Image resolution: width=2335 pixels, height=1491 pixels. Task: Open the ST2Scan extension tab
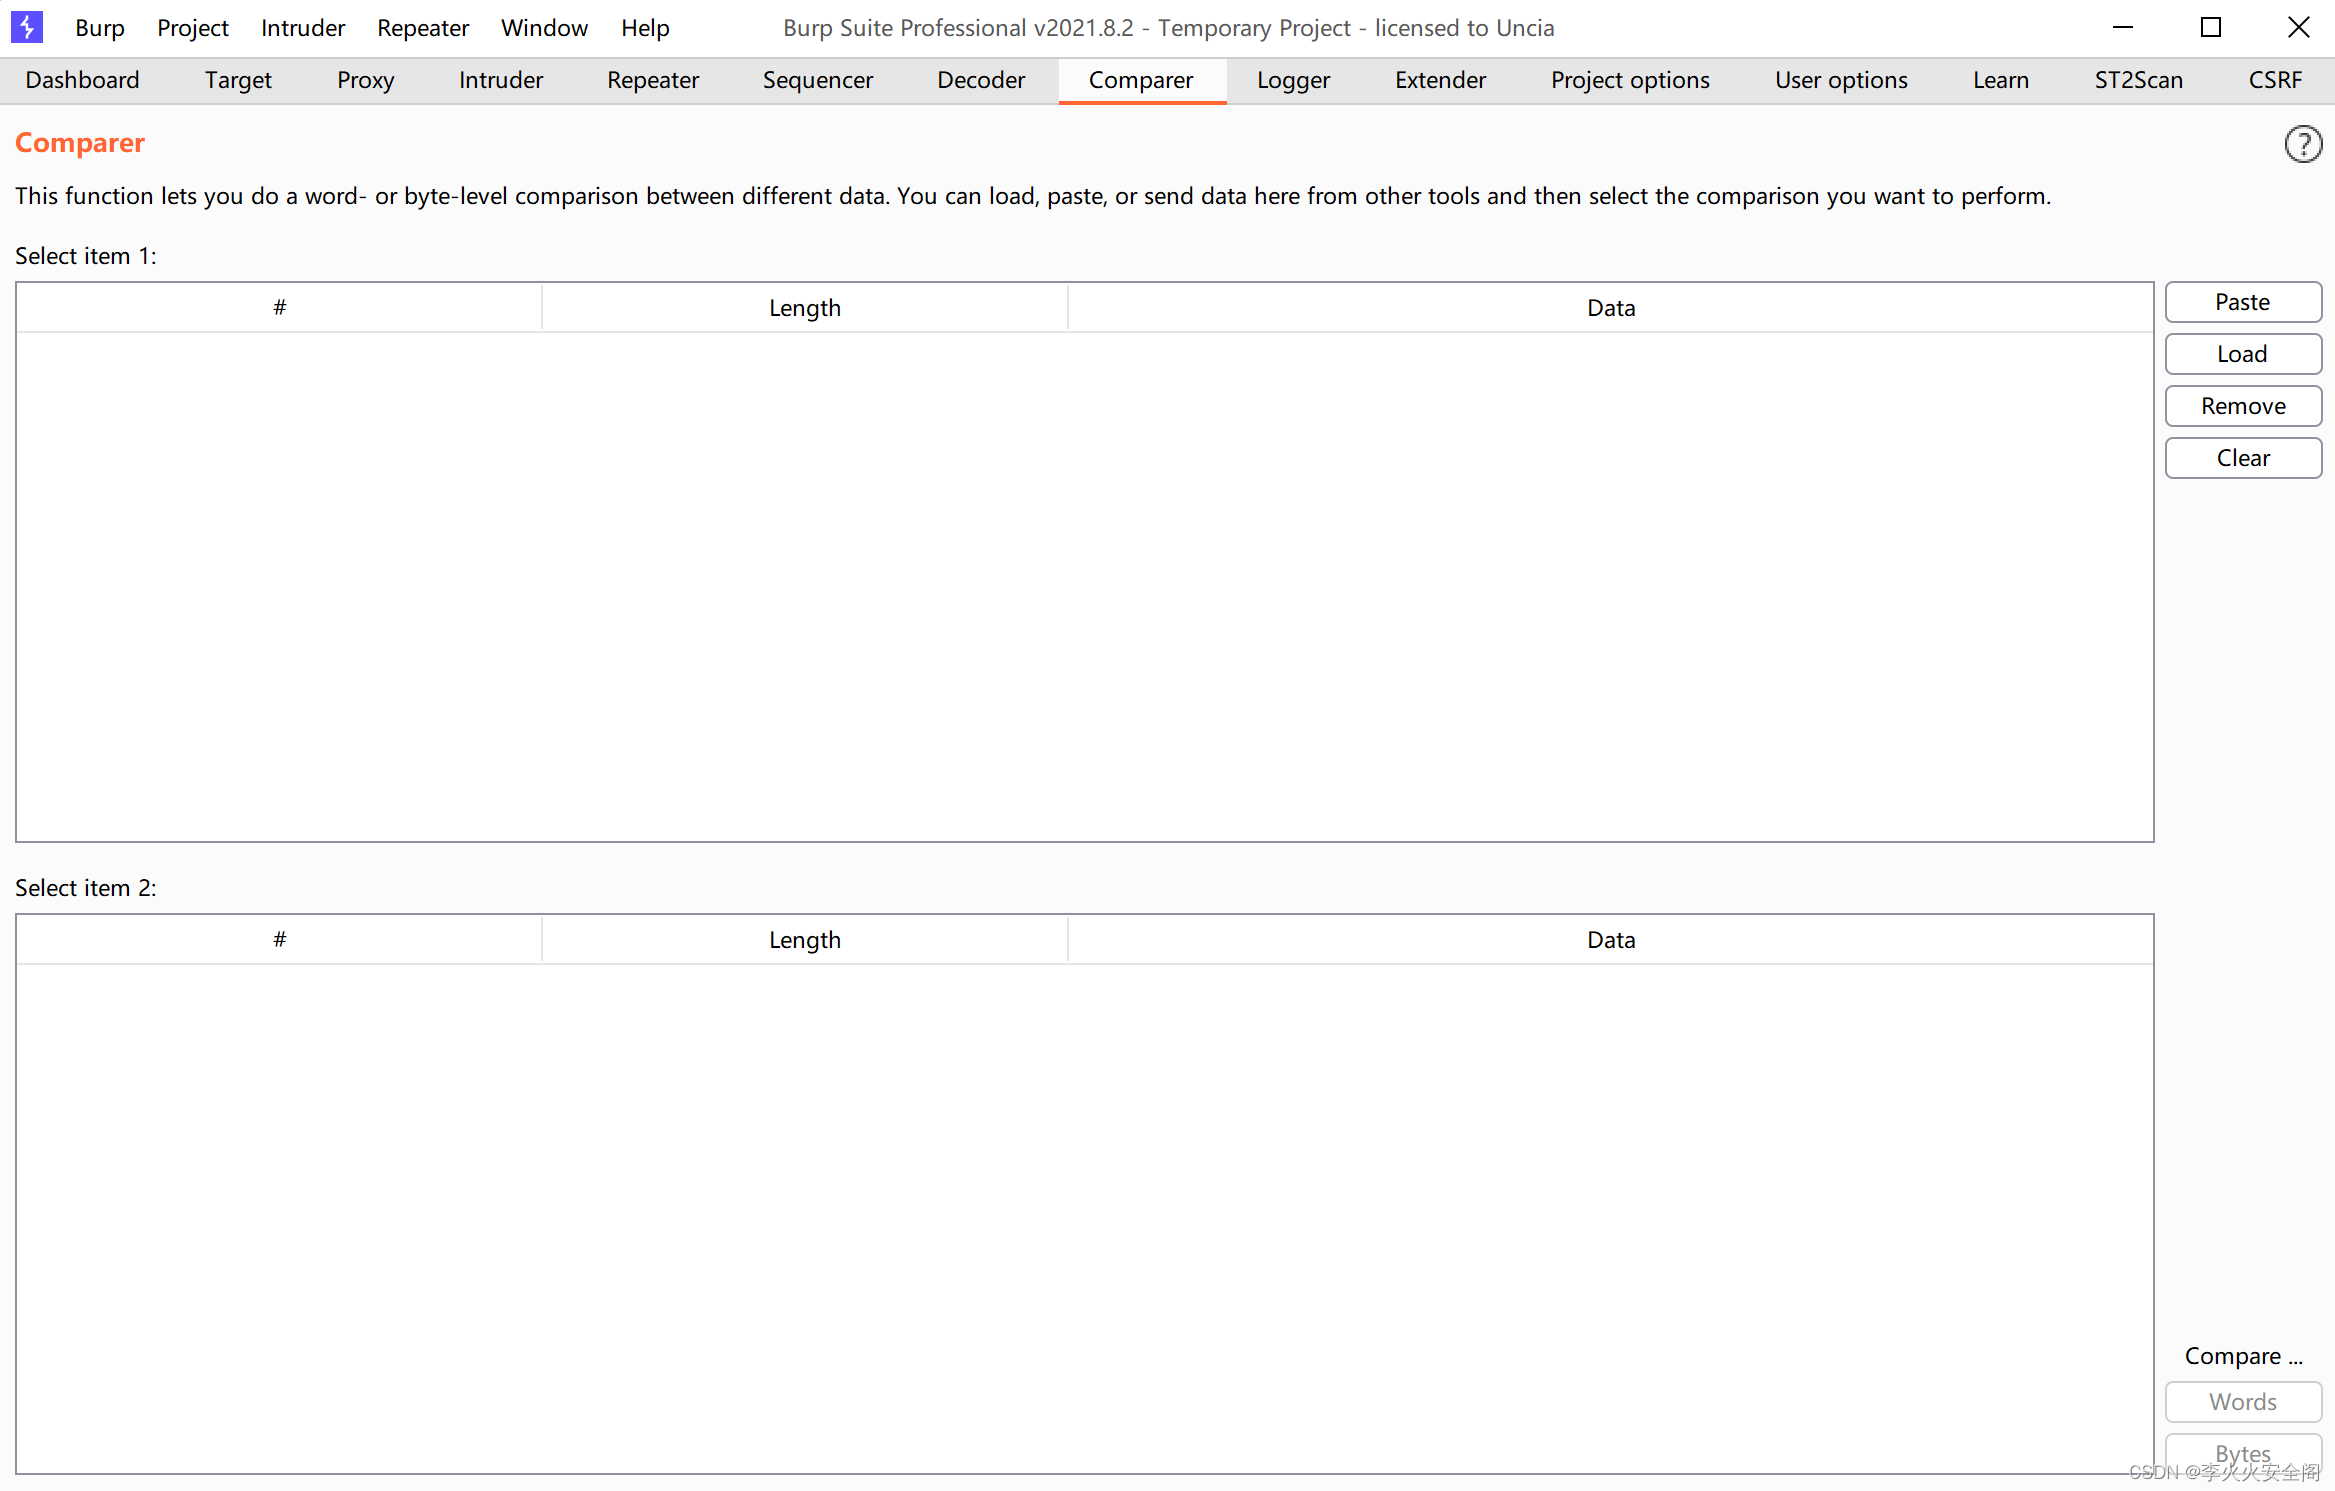[2139, 80]
